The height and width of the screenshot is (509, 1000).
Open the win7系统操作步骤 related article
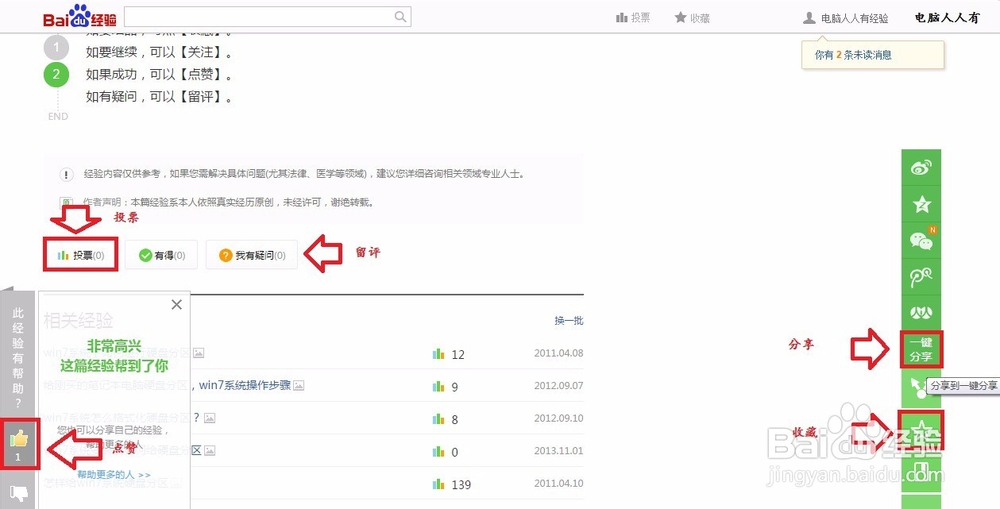click(x=245, y=385)
